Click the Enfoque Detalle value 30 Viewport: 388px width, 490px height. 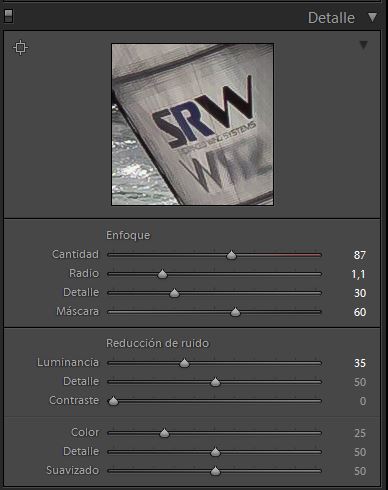tap(360, 293)
